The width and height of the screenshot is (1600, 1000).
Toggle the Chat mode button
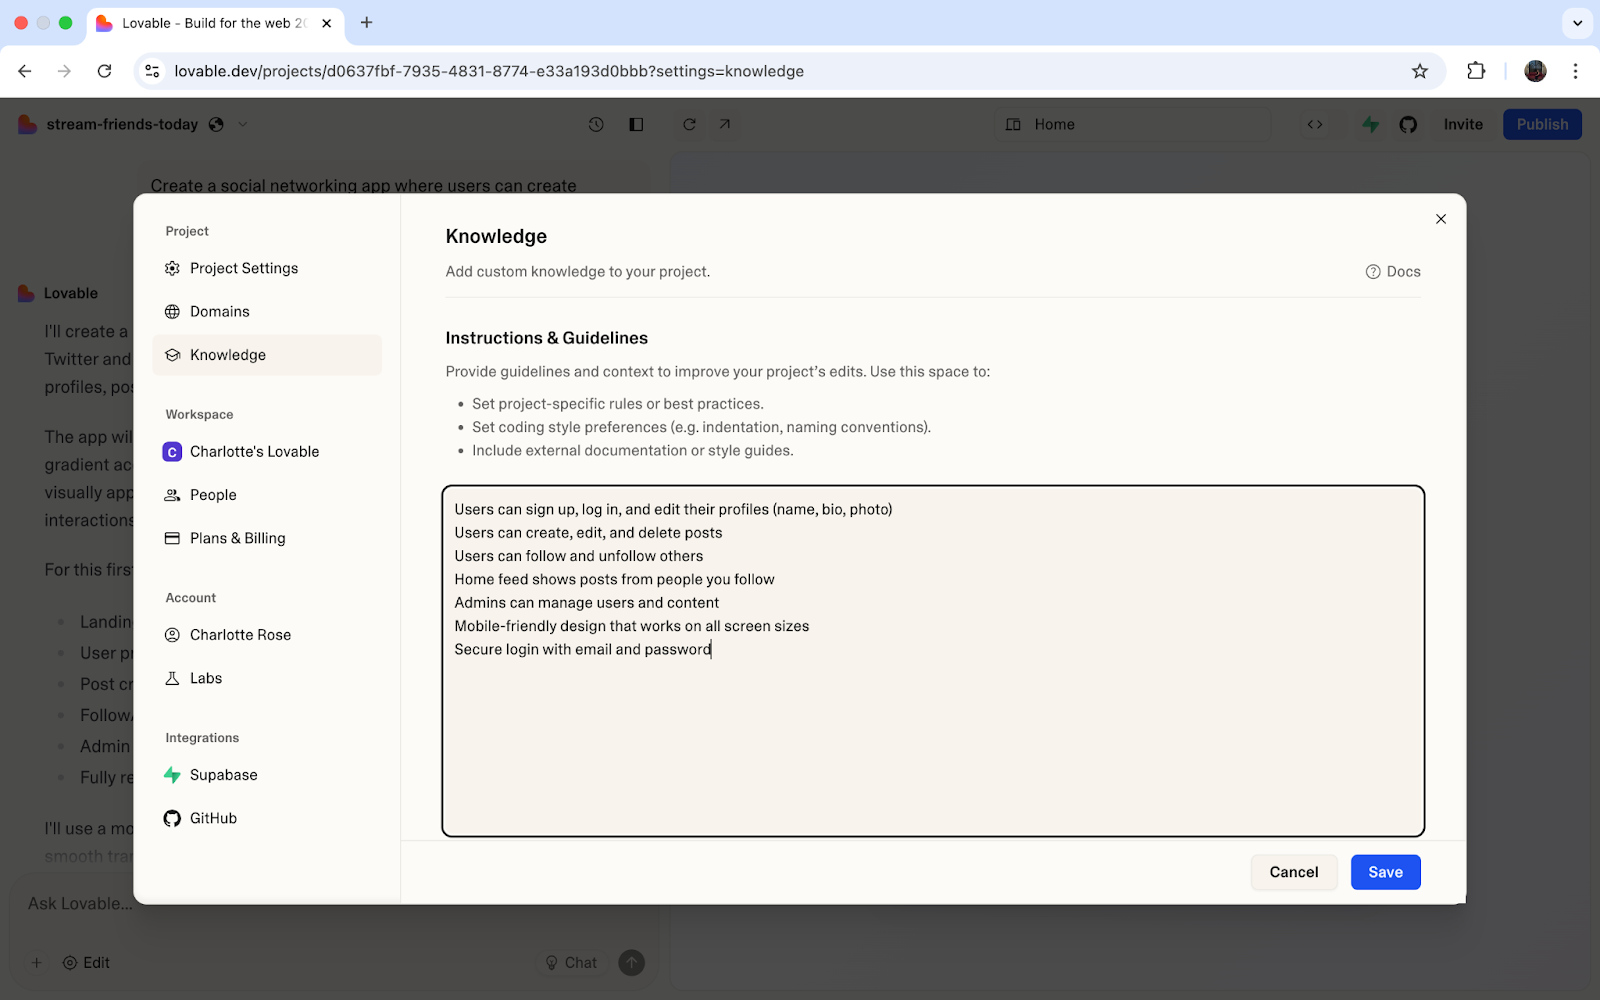(571, 963)
